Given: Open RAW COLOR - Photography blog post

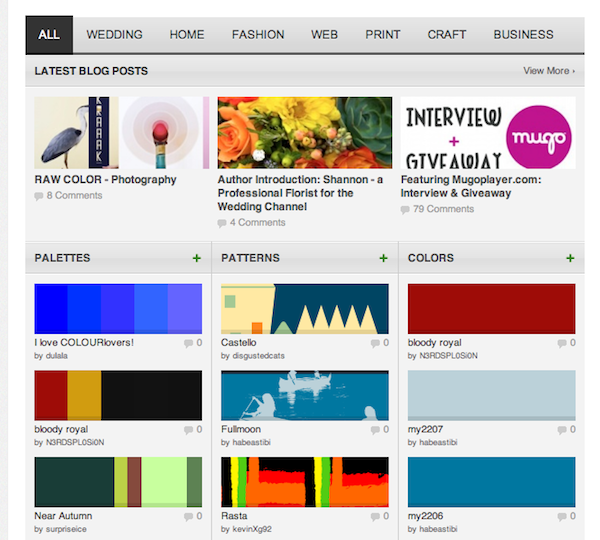Looking at the screenshot, I should [x=105, y=180].
